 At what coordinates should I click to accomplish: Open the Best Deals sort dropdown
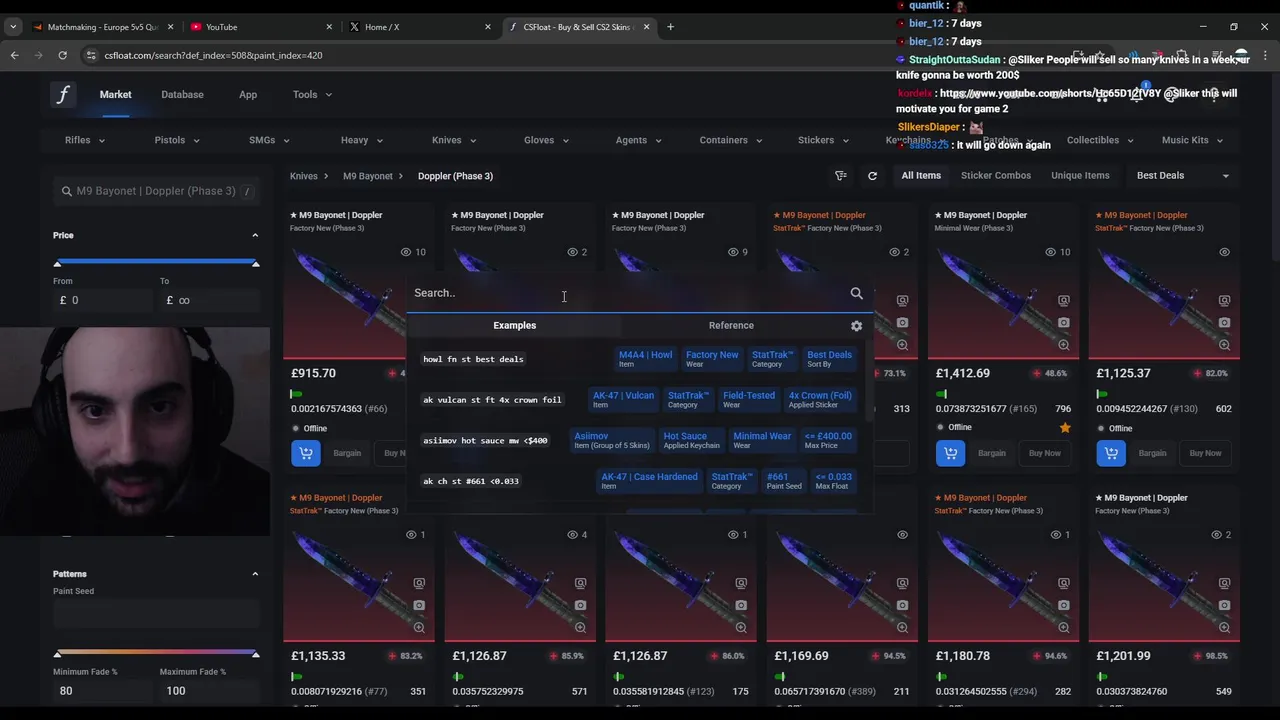(1183, 176)
